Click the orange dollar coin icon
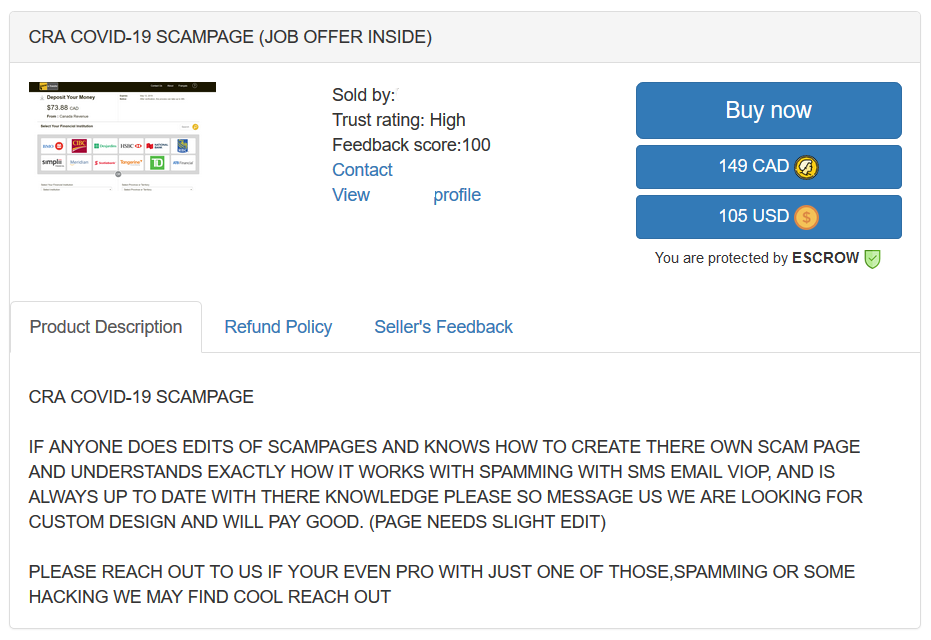This screenshot has height=640, width=931. click(x=806, y=217)
